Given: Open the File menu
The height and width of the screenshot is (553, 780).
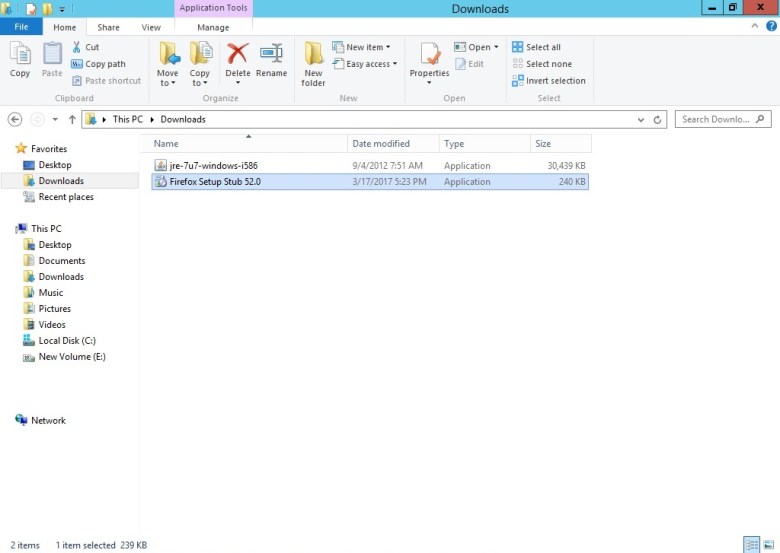Looking at the screenshot, I should tap(21, 28).
